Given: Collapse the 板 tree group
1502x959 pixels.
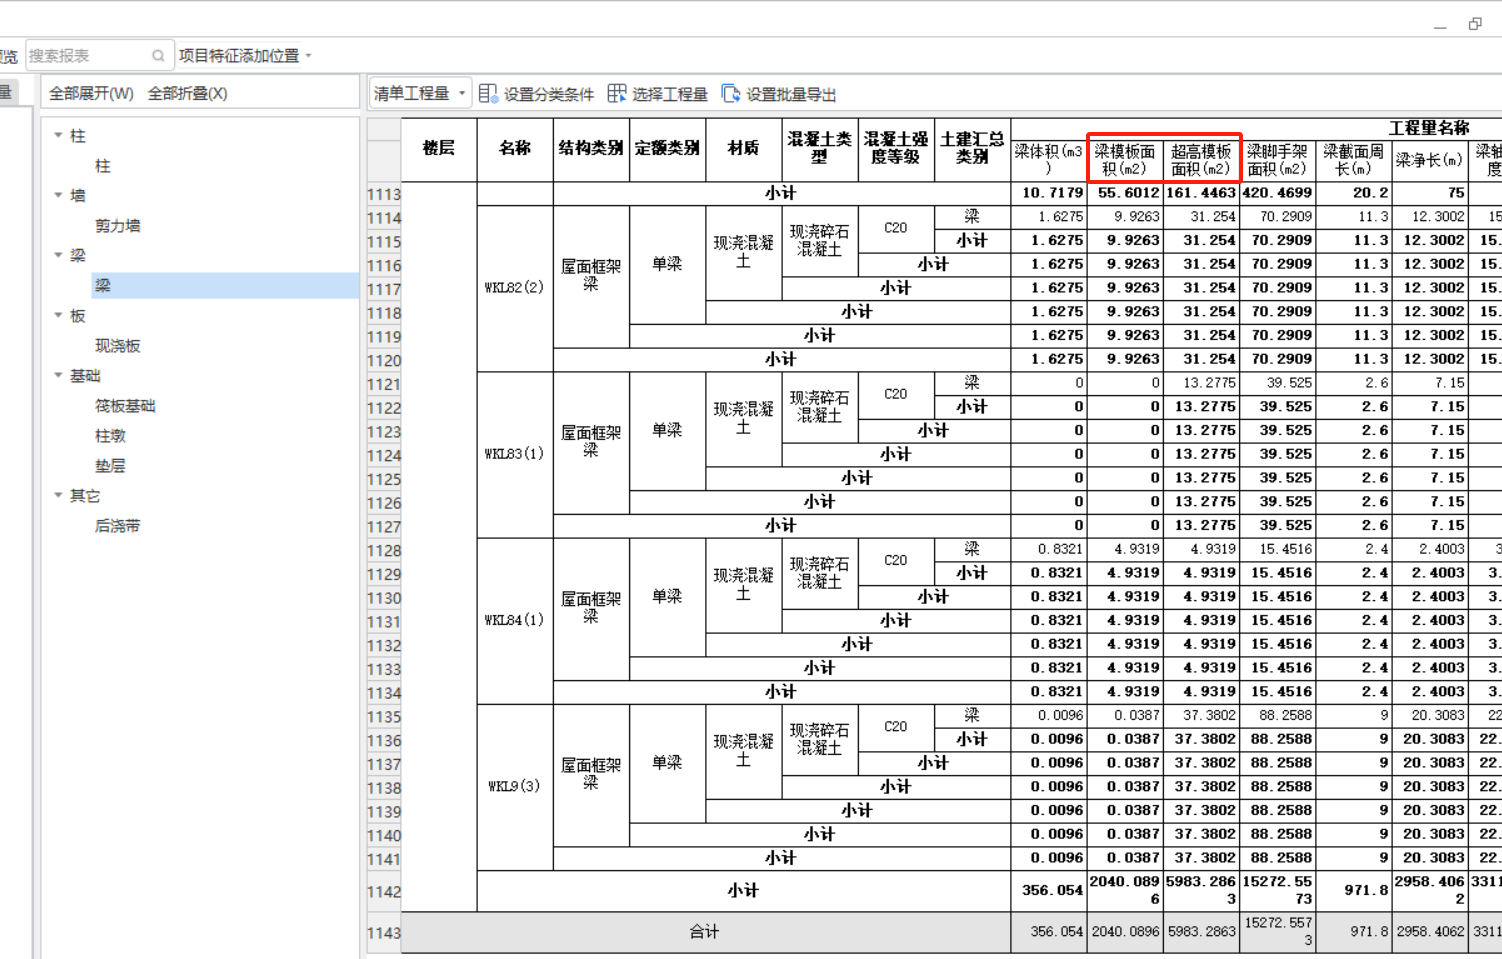Looking at the screenshot, I should (58, 315).
